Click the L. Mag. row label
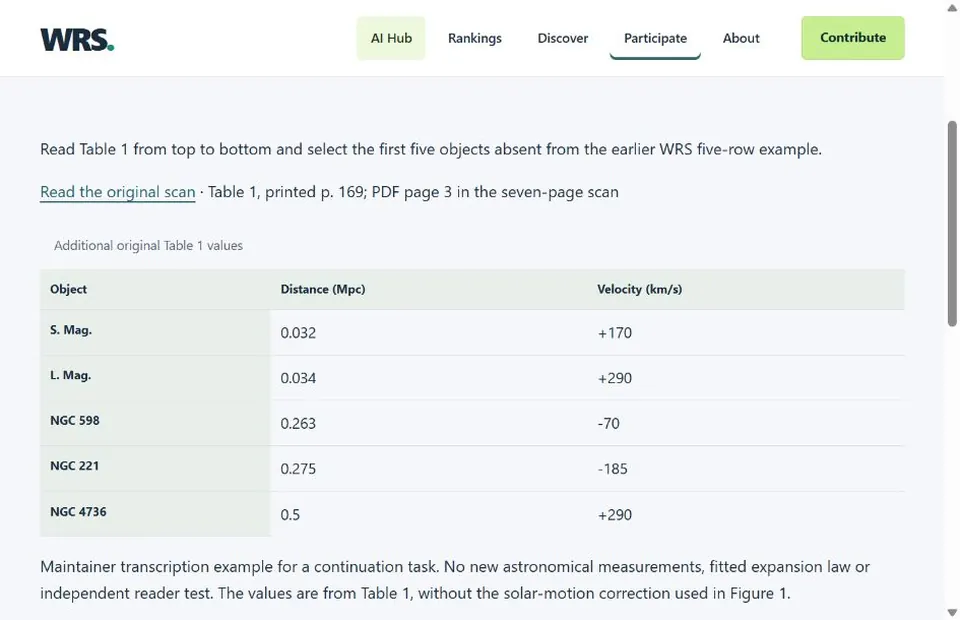This screenshot has width=960, height=620. [70, 375]
